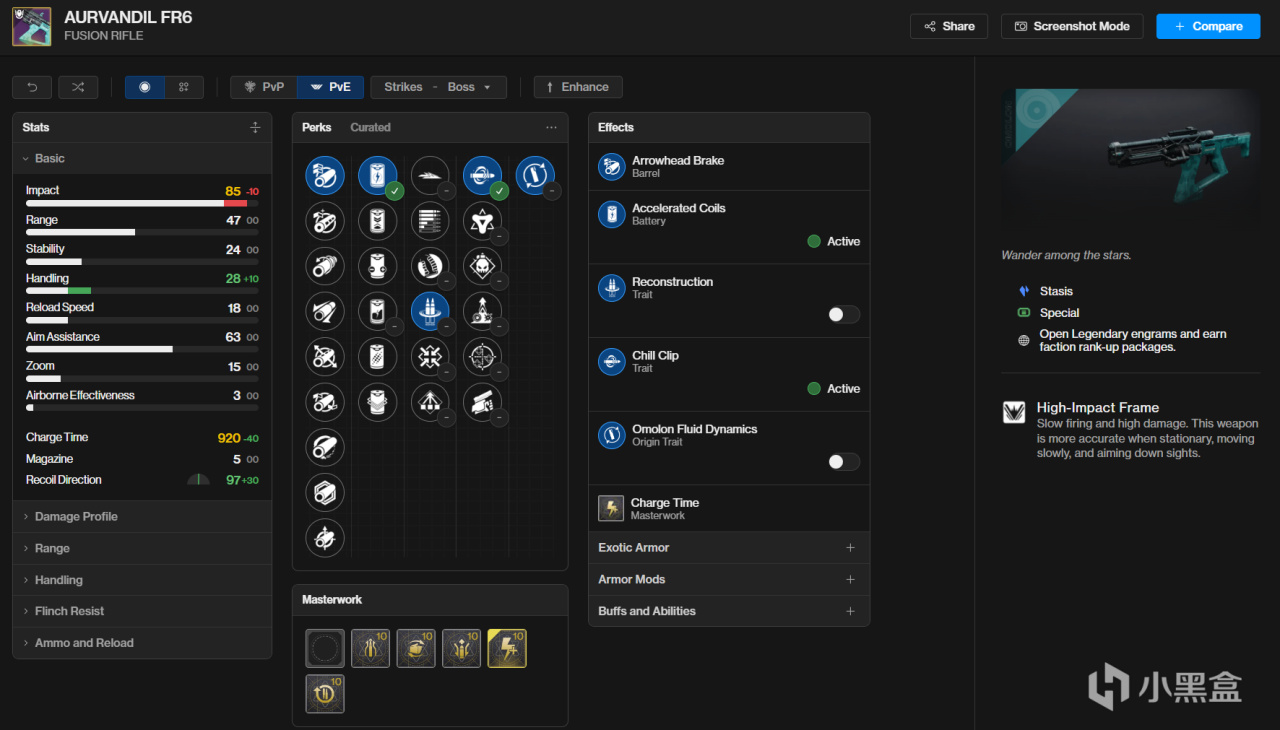Switch to PvE mode

330,87
